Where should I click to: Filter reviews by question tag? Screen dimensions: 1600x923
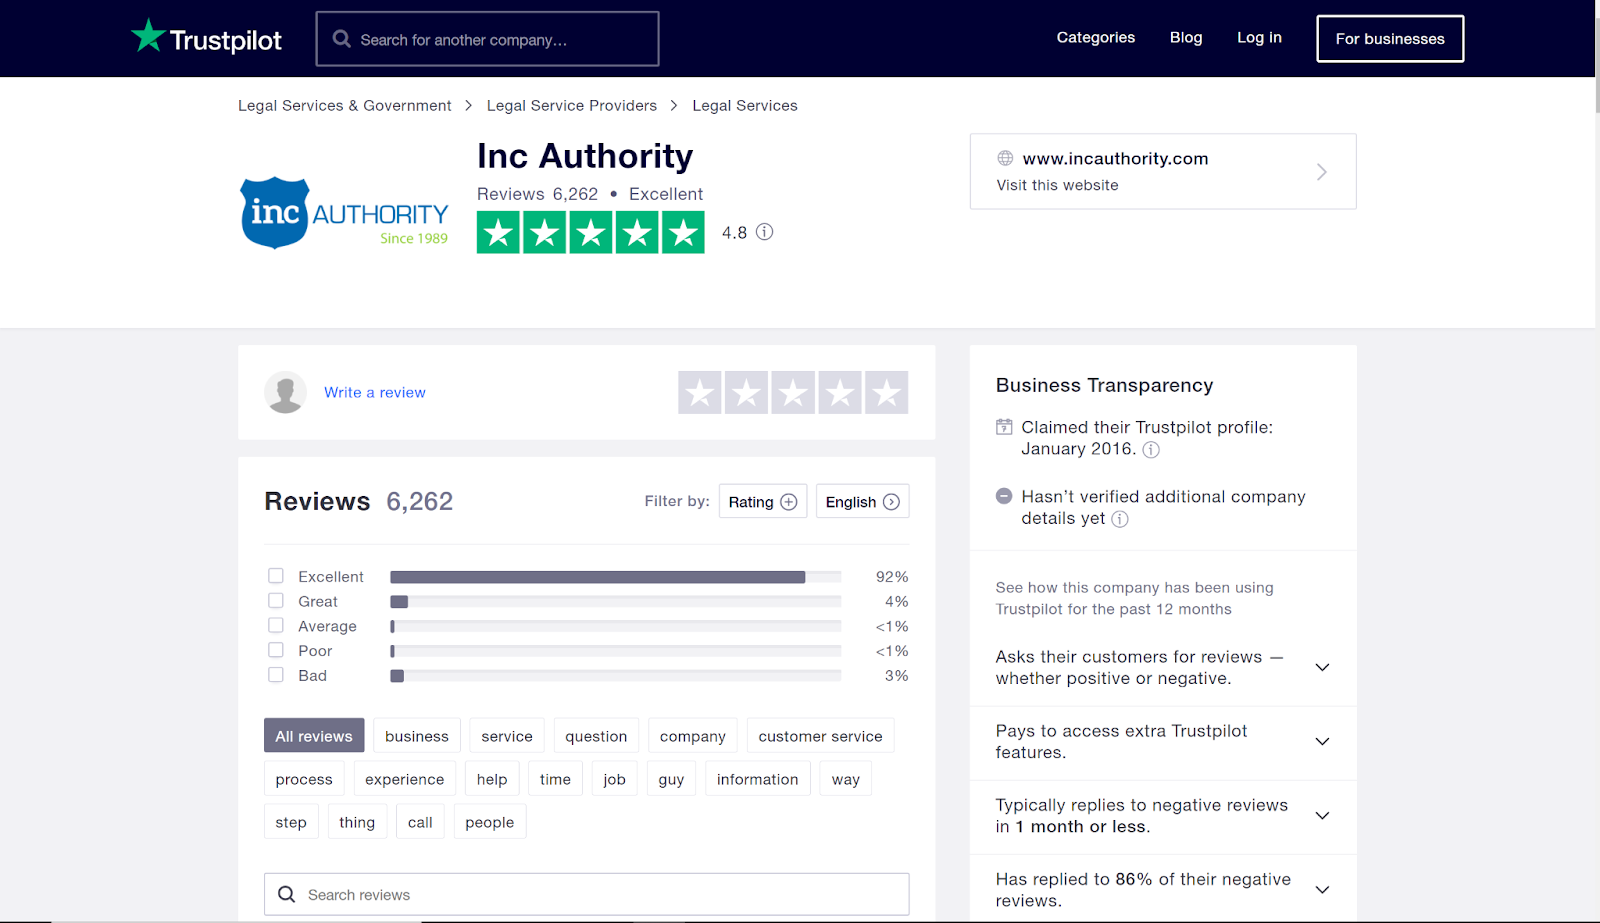tap(596, 736)
